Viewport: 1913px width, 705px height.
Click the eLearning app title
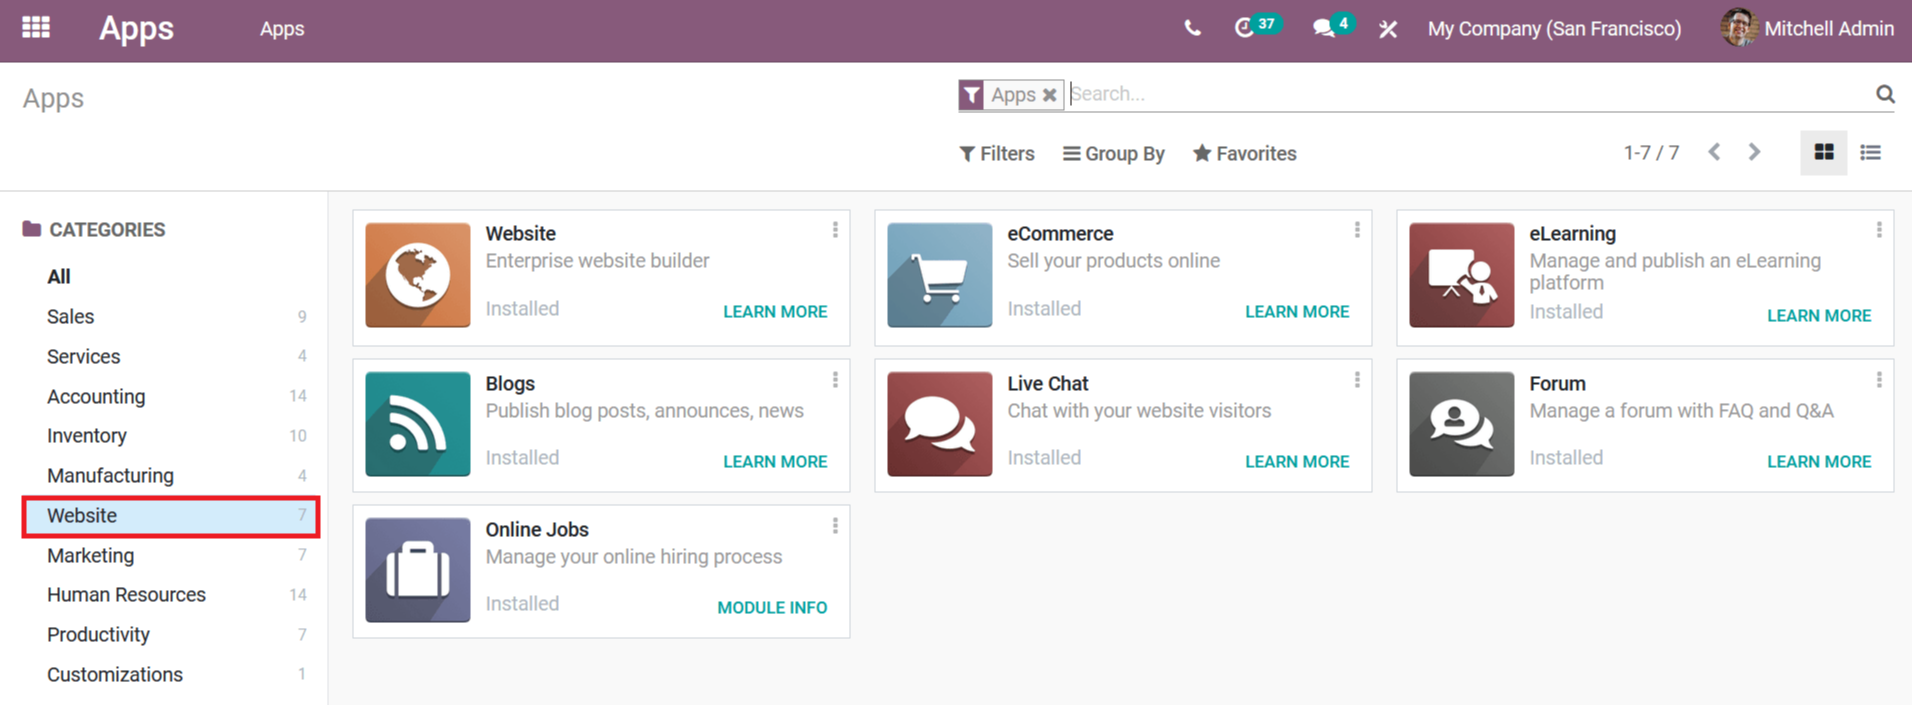(x=1572, y=234)
